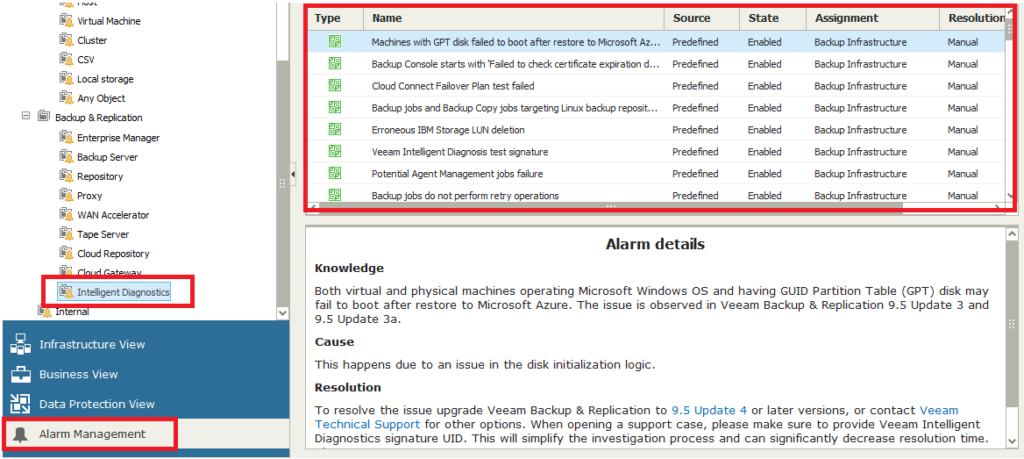Select 'Erroneous IBM Storage LUN deletion' alarm

656,129
